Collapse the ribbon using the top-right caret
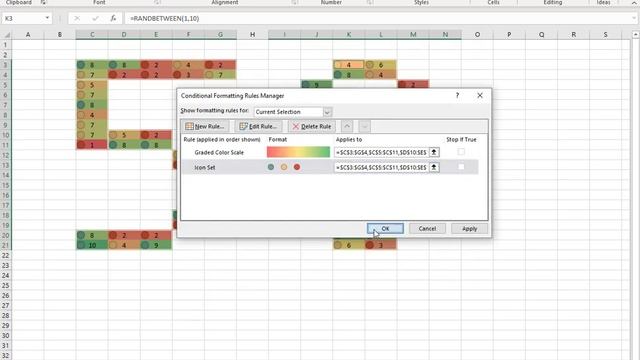Screen dimensions: 640x360 click(634, 3)
